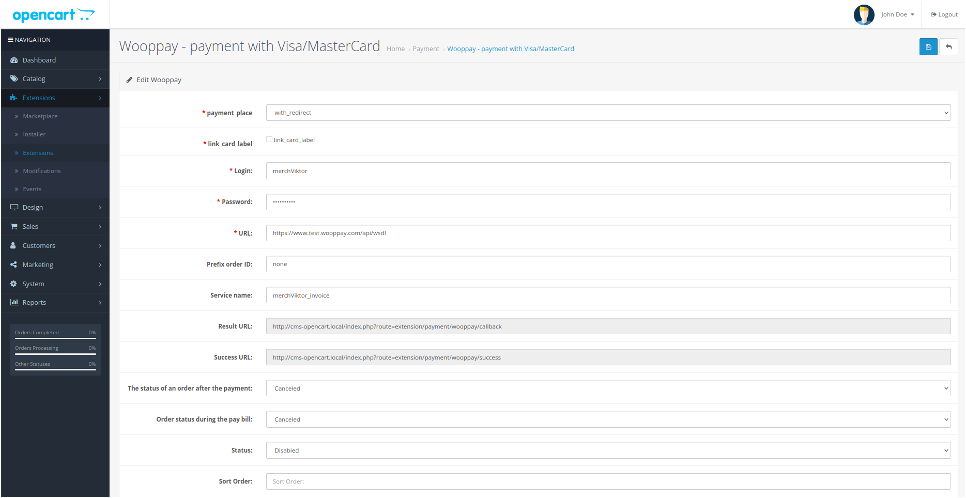The image size is (966, 498).
Task: Collapse Extensions menu chevron
Action: [100, 98]
